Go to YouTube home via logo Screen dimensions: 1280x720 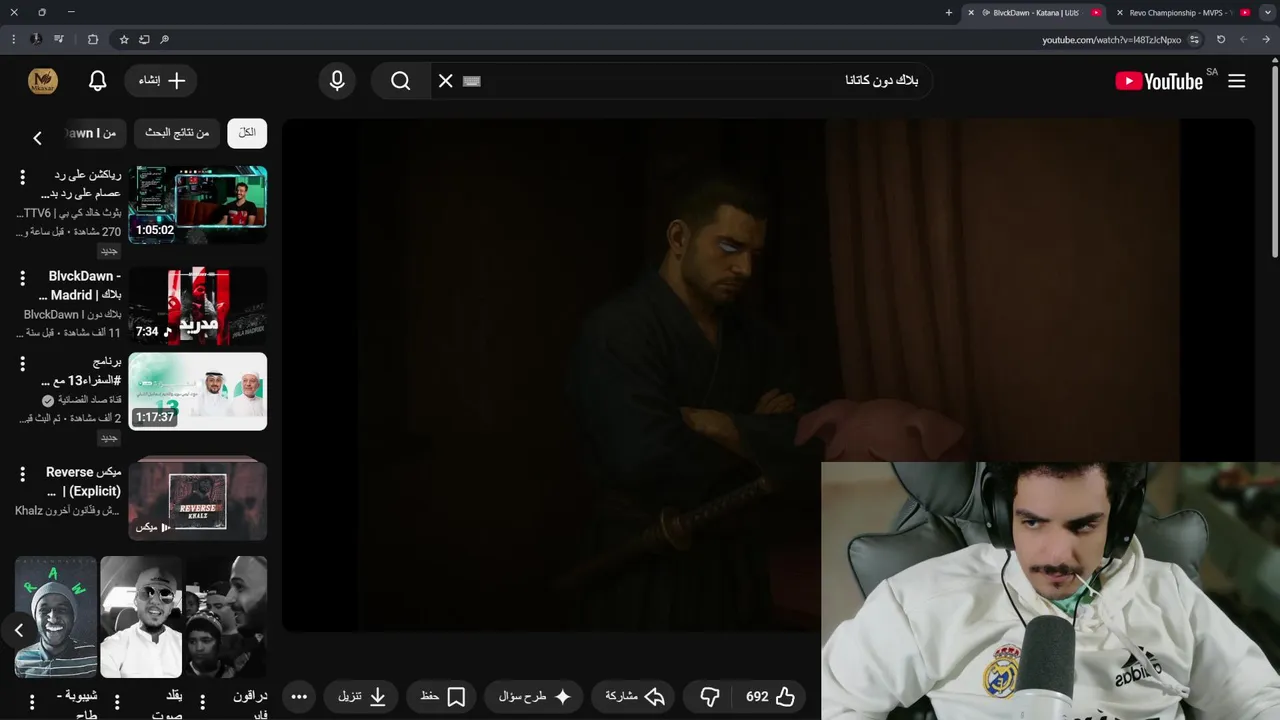1160,81
